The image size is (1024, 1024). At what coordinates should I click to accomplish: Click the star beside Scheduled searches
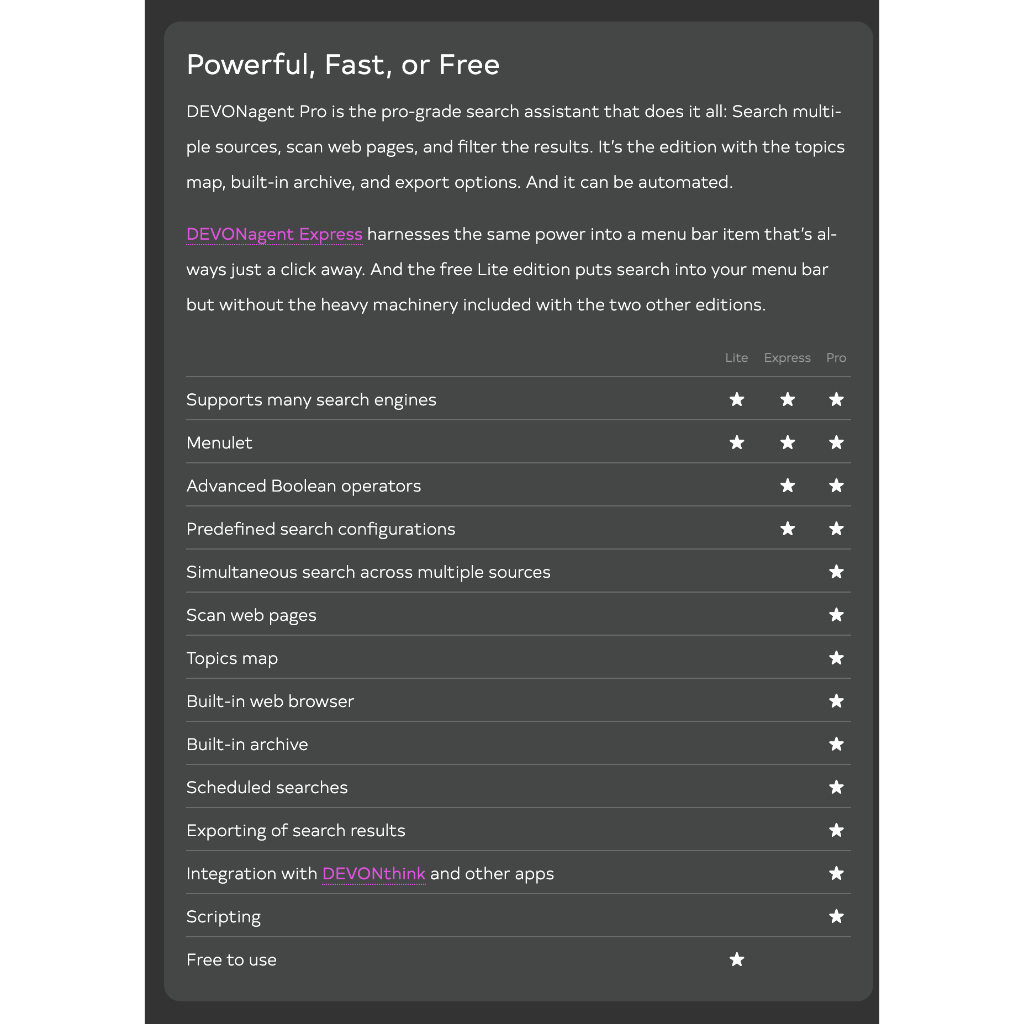coord(837,787)
